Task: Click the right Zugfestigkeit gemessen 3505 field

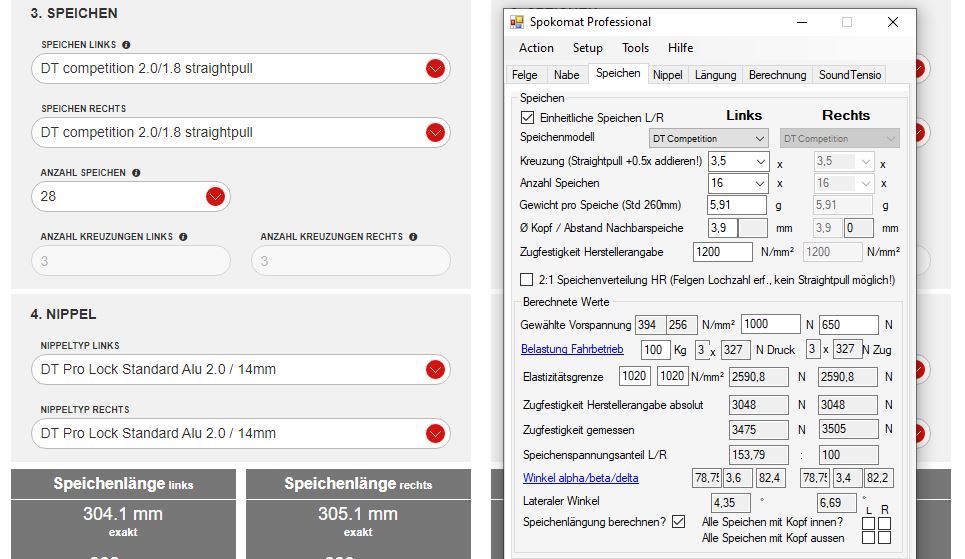Action: tap(848, 429)
